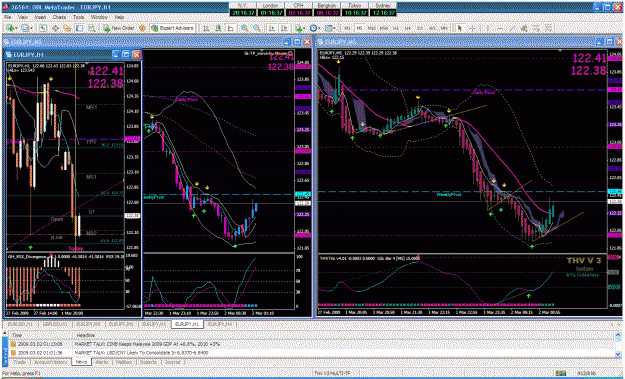Open the Profiles toolbar icon

[x=25, y=28]
